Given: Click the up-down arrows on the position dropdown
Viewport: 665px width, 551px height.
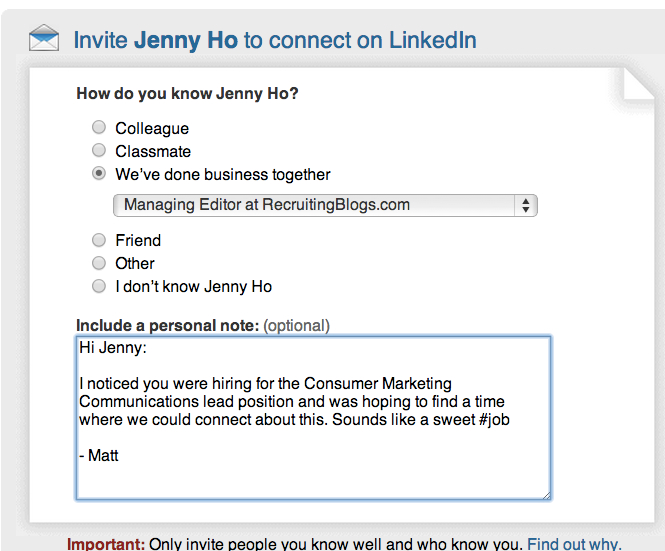Looking at the screenshot, I should point(525,205).
